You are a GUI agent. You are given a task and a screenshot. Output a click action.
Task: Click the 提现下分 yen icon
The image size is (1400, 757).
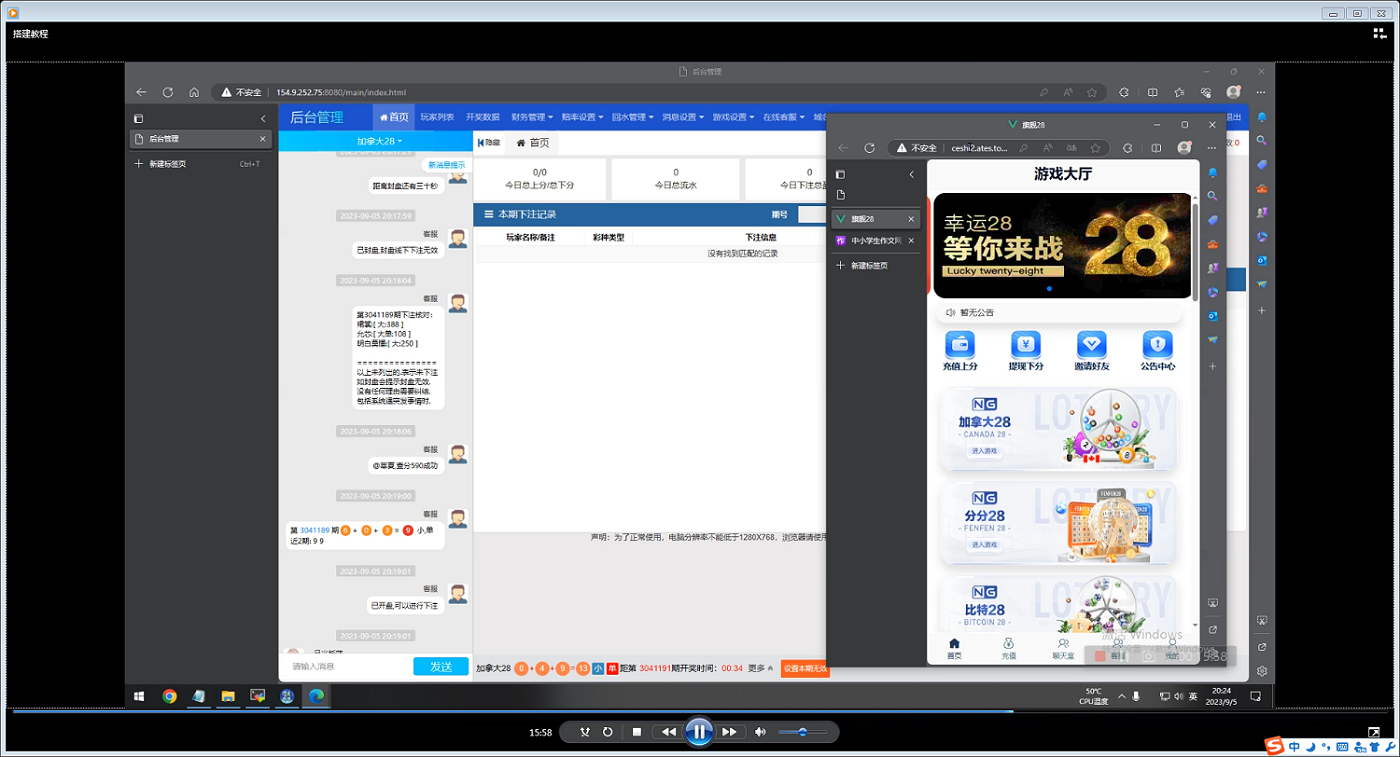pyautogui.click(x=1026, y=345)
